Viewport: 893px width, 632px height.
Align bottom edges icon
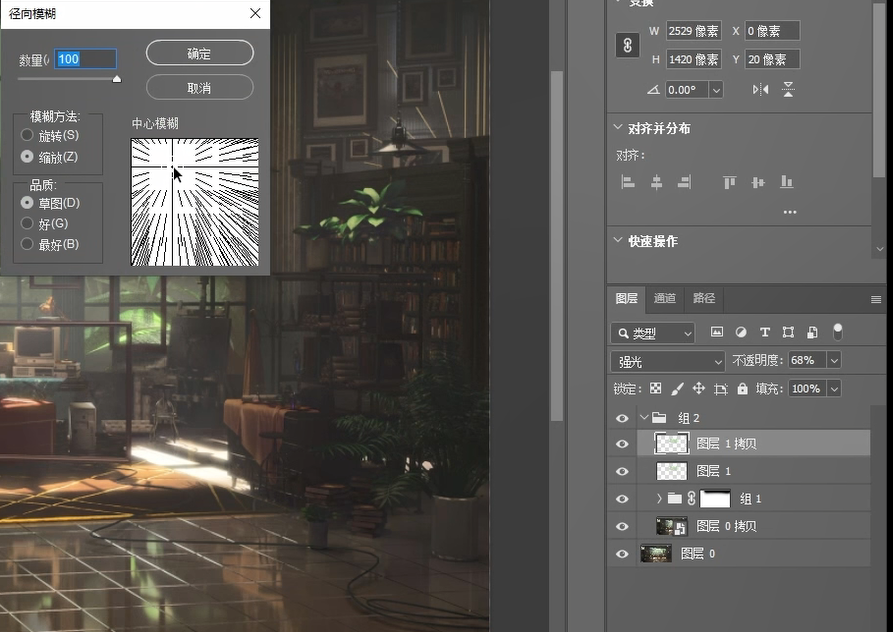coord(787,182)
